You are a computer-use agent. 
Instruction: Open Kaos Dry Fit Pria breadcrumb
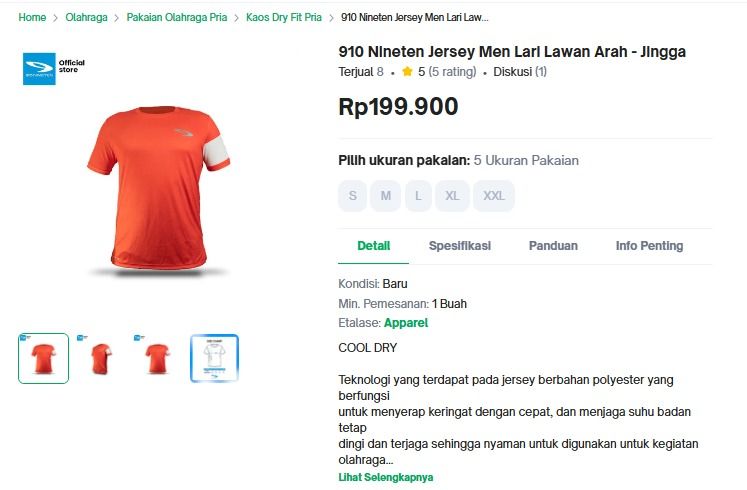coord(284,18)
